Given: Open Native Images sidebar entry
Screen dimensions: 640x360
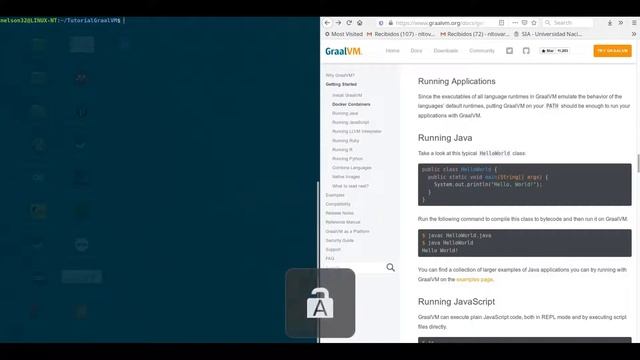Looking at the screenshot, I should tap(346, 177).
